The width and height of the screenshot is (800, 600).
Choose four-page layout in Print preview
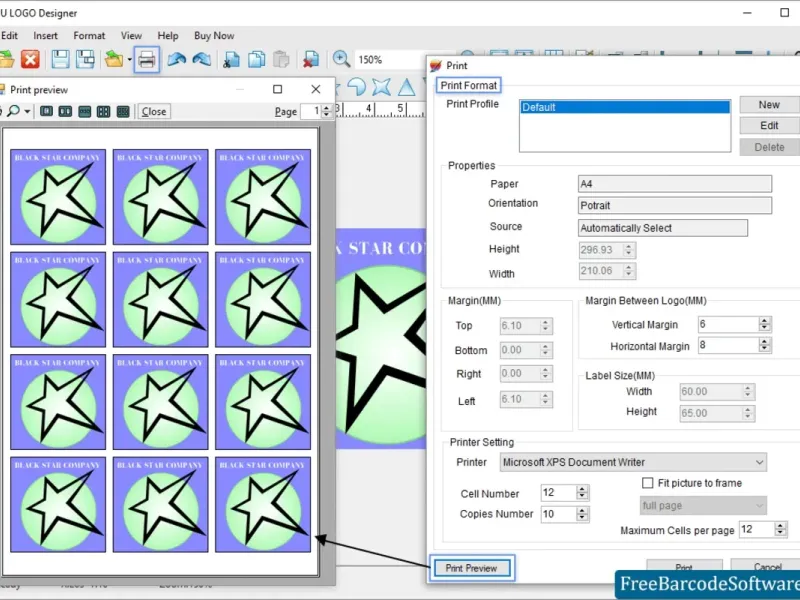104,111
